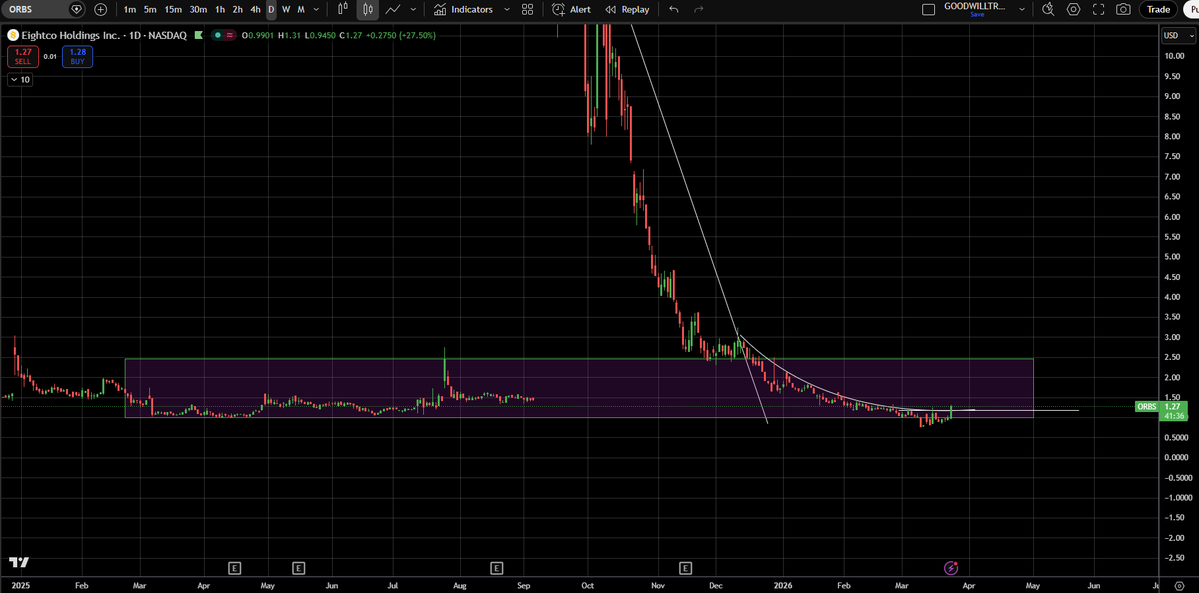The image size is (1199, 593).
Task: Enter fullscreen mode
Action: (1099, 9)
